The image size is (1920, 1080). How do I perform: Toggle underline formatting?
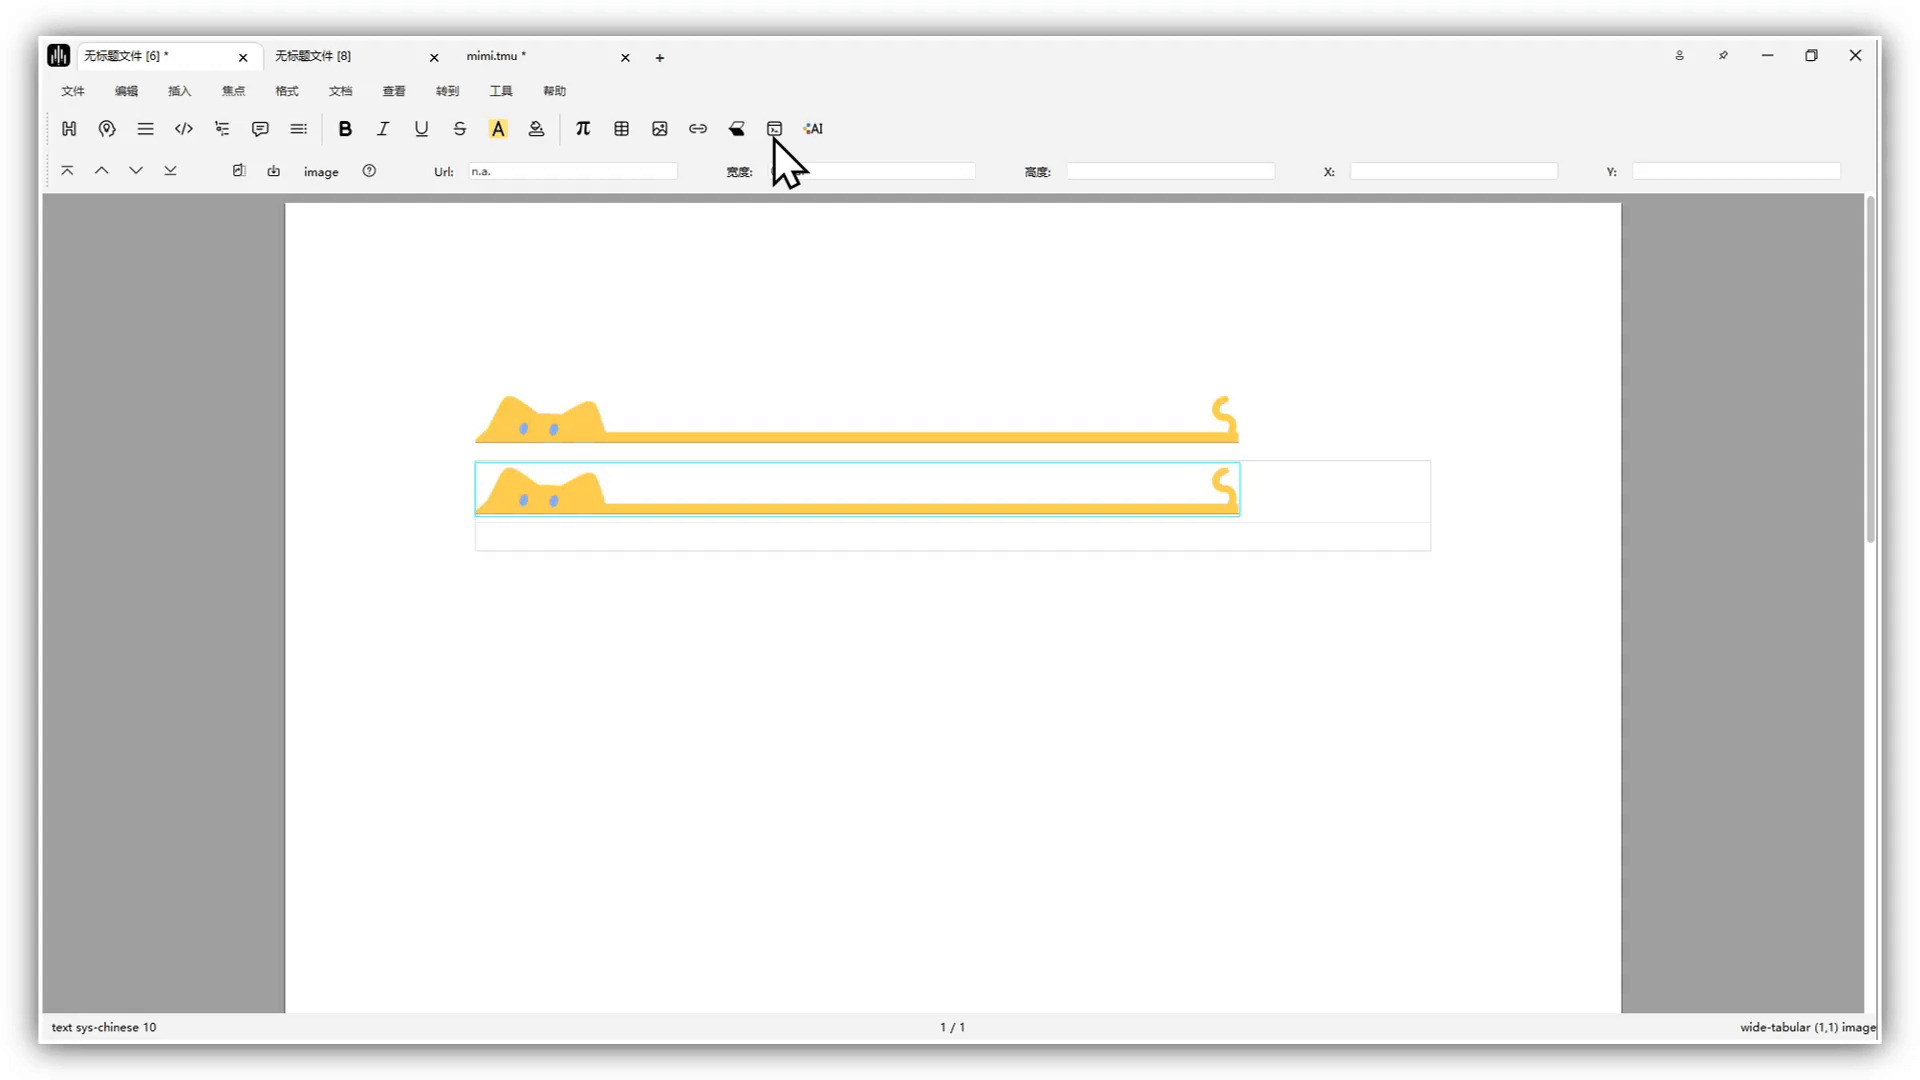click(421, 129)
